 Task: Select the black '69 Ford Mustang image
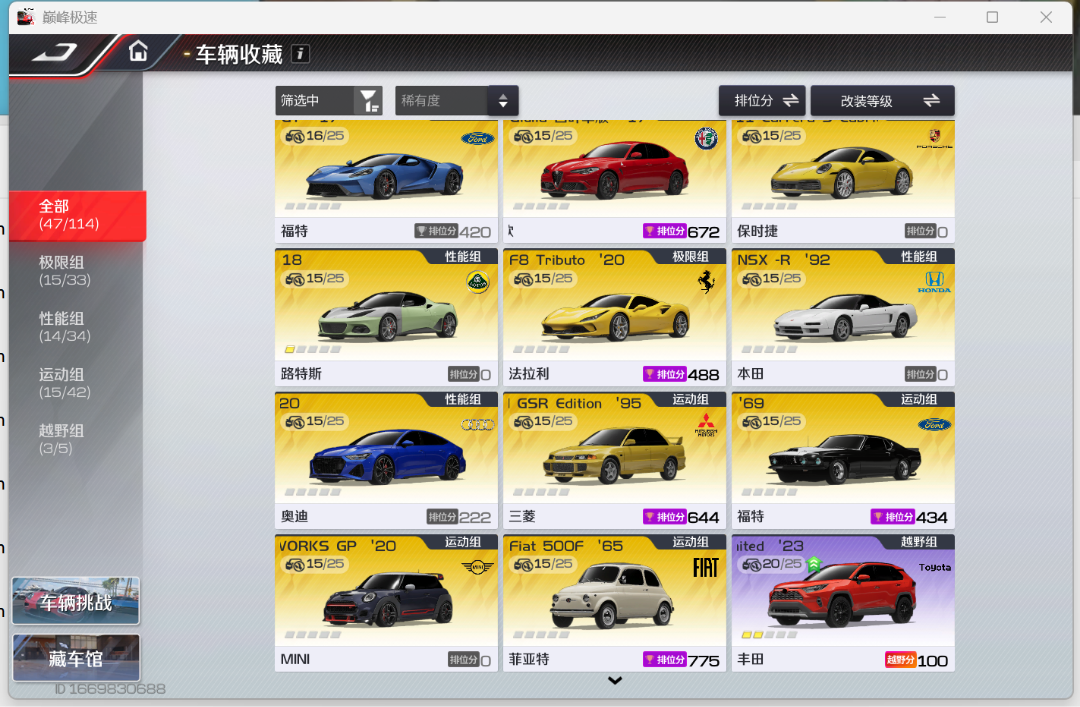(844, 458)
